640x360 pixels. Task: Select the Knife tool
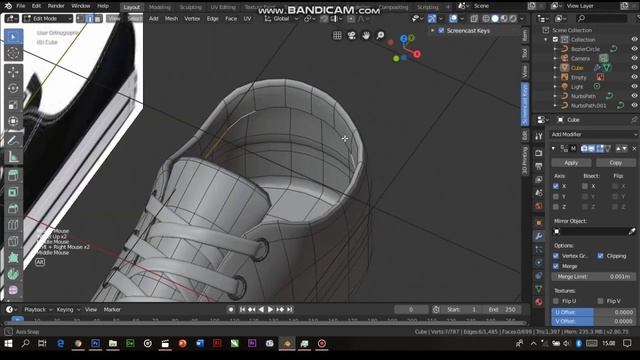(x=13, y=241)
